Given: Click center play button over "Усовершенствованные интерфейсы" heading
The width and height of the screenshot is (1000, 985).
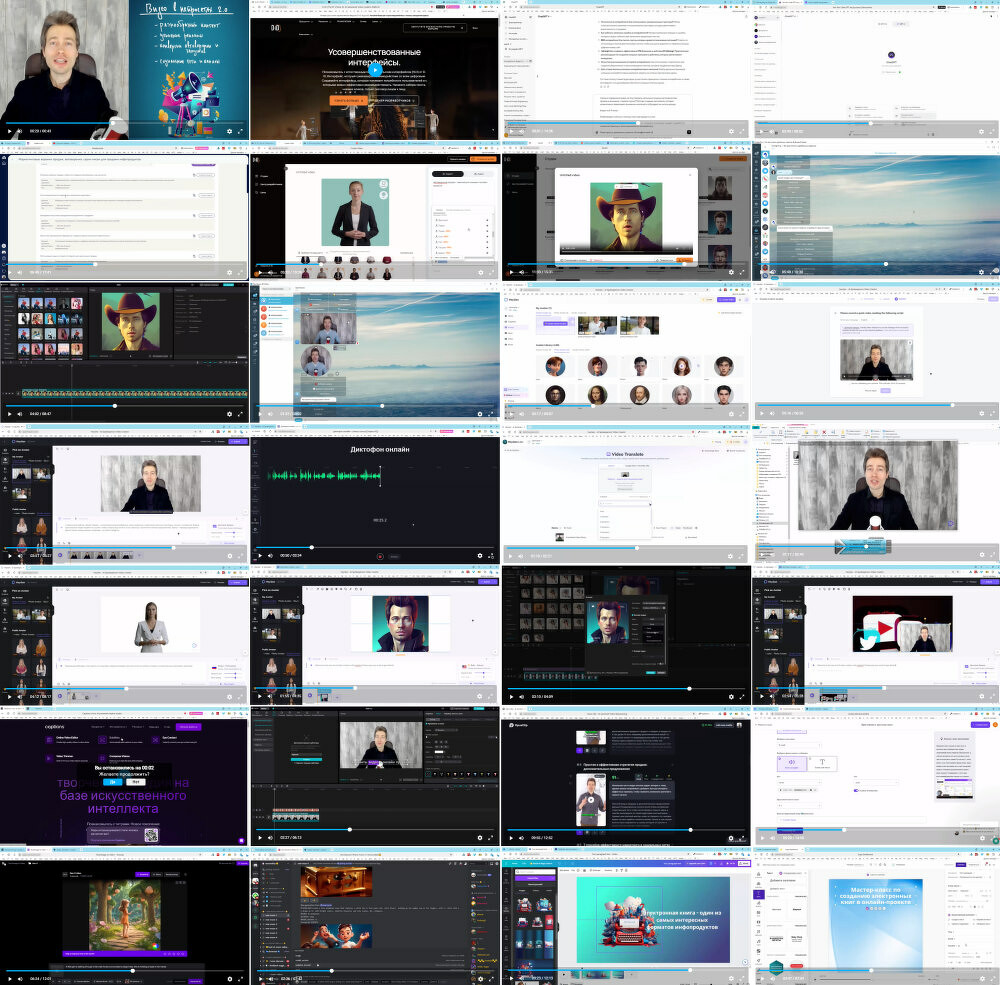Looking at the screenshot, I should coord(375,70).
